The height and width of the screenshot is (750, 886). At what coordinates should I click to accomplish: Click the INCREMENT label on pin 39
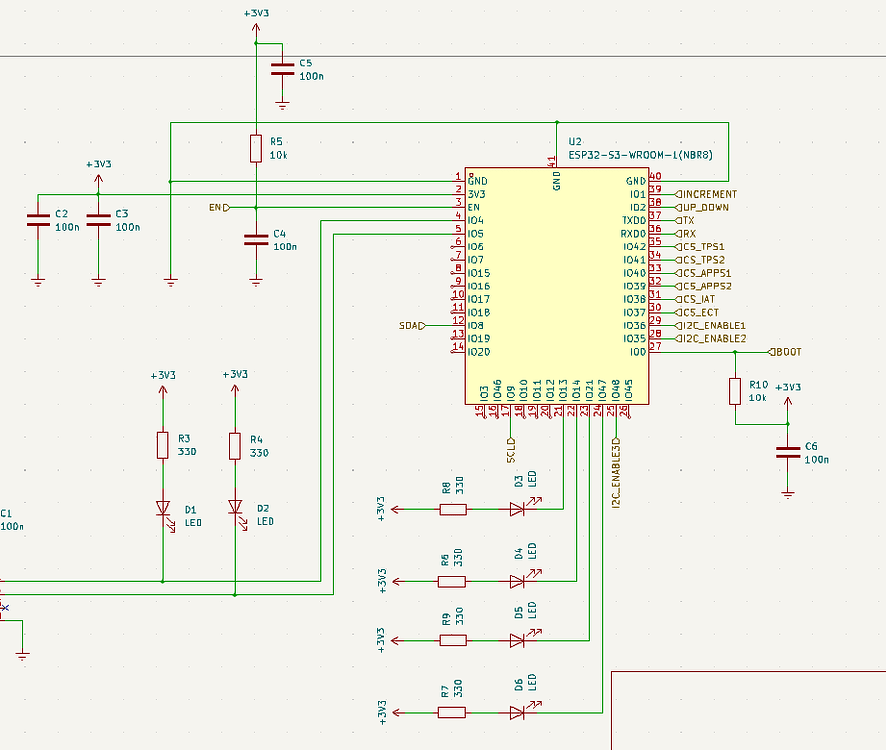point(705,194)
